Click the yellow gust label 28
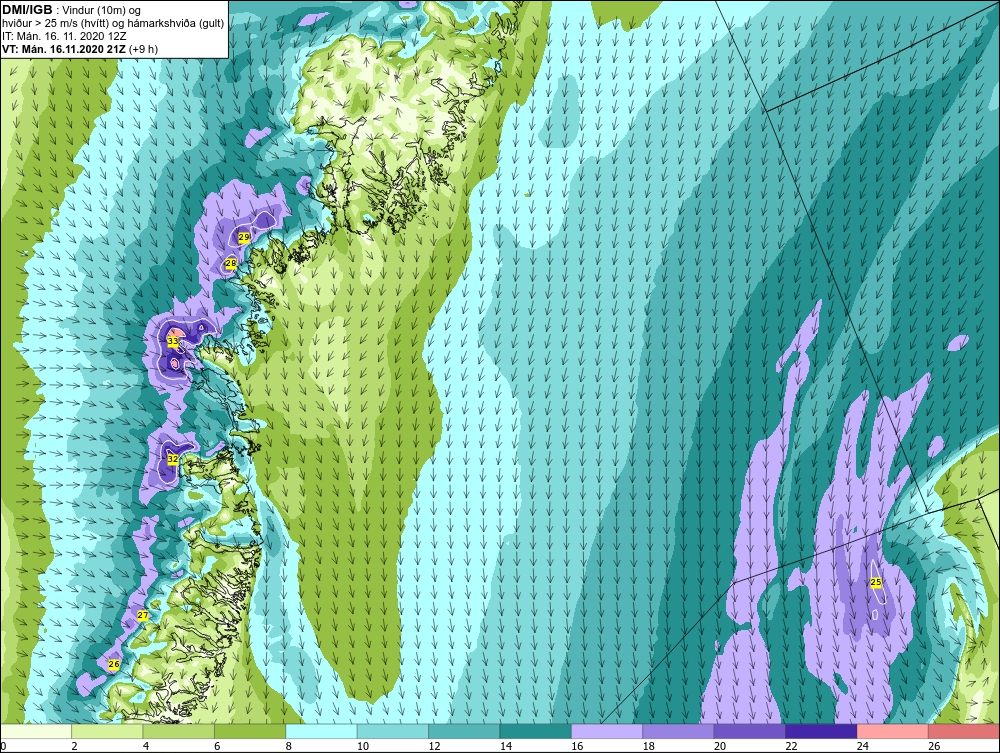Screen dimensions: 1000x753 [231, 263]
